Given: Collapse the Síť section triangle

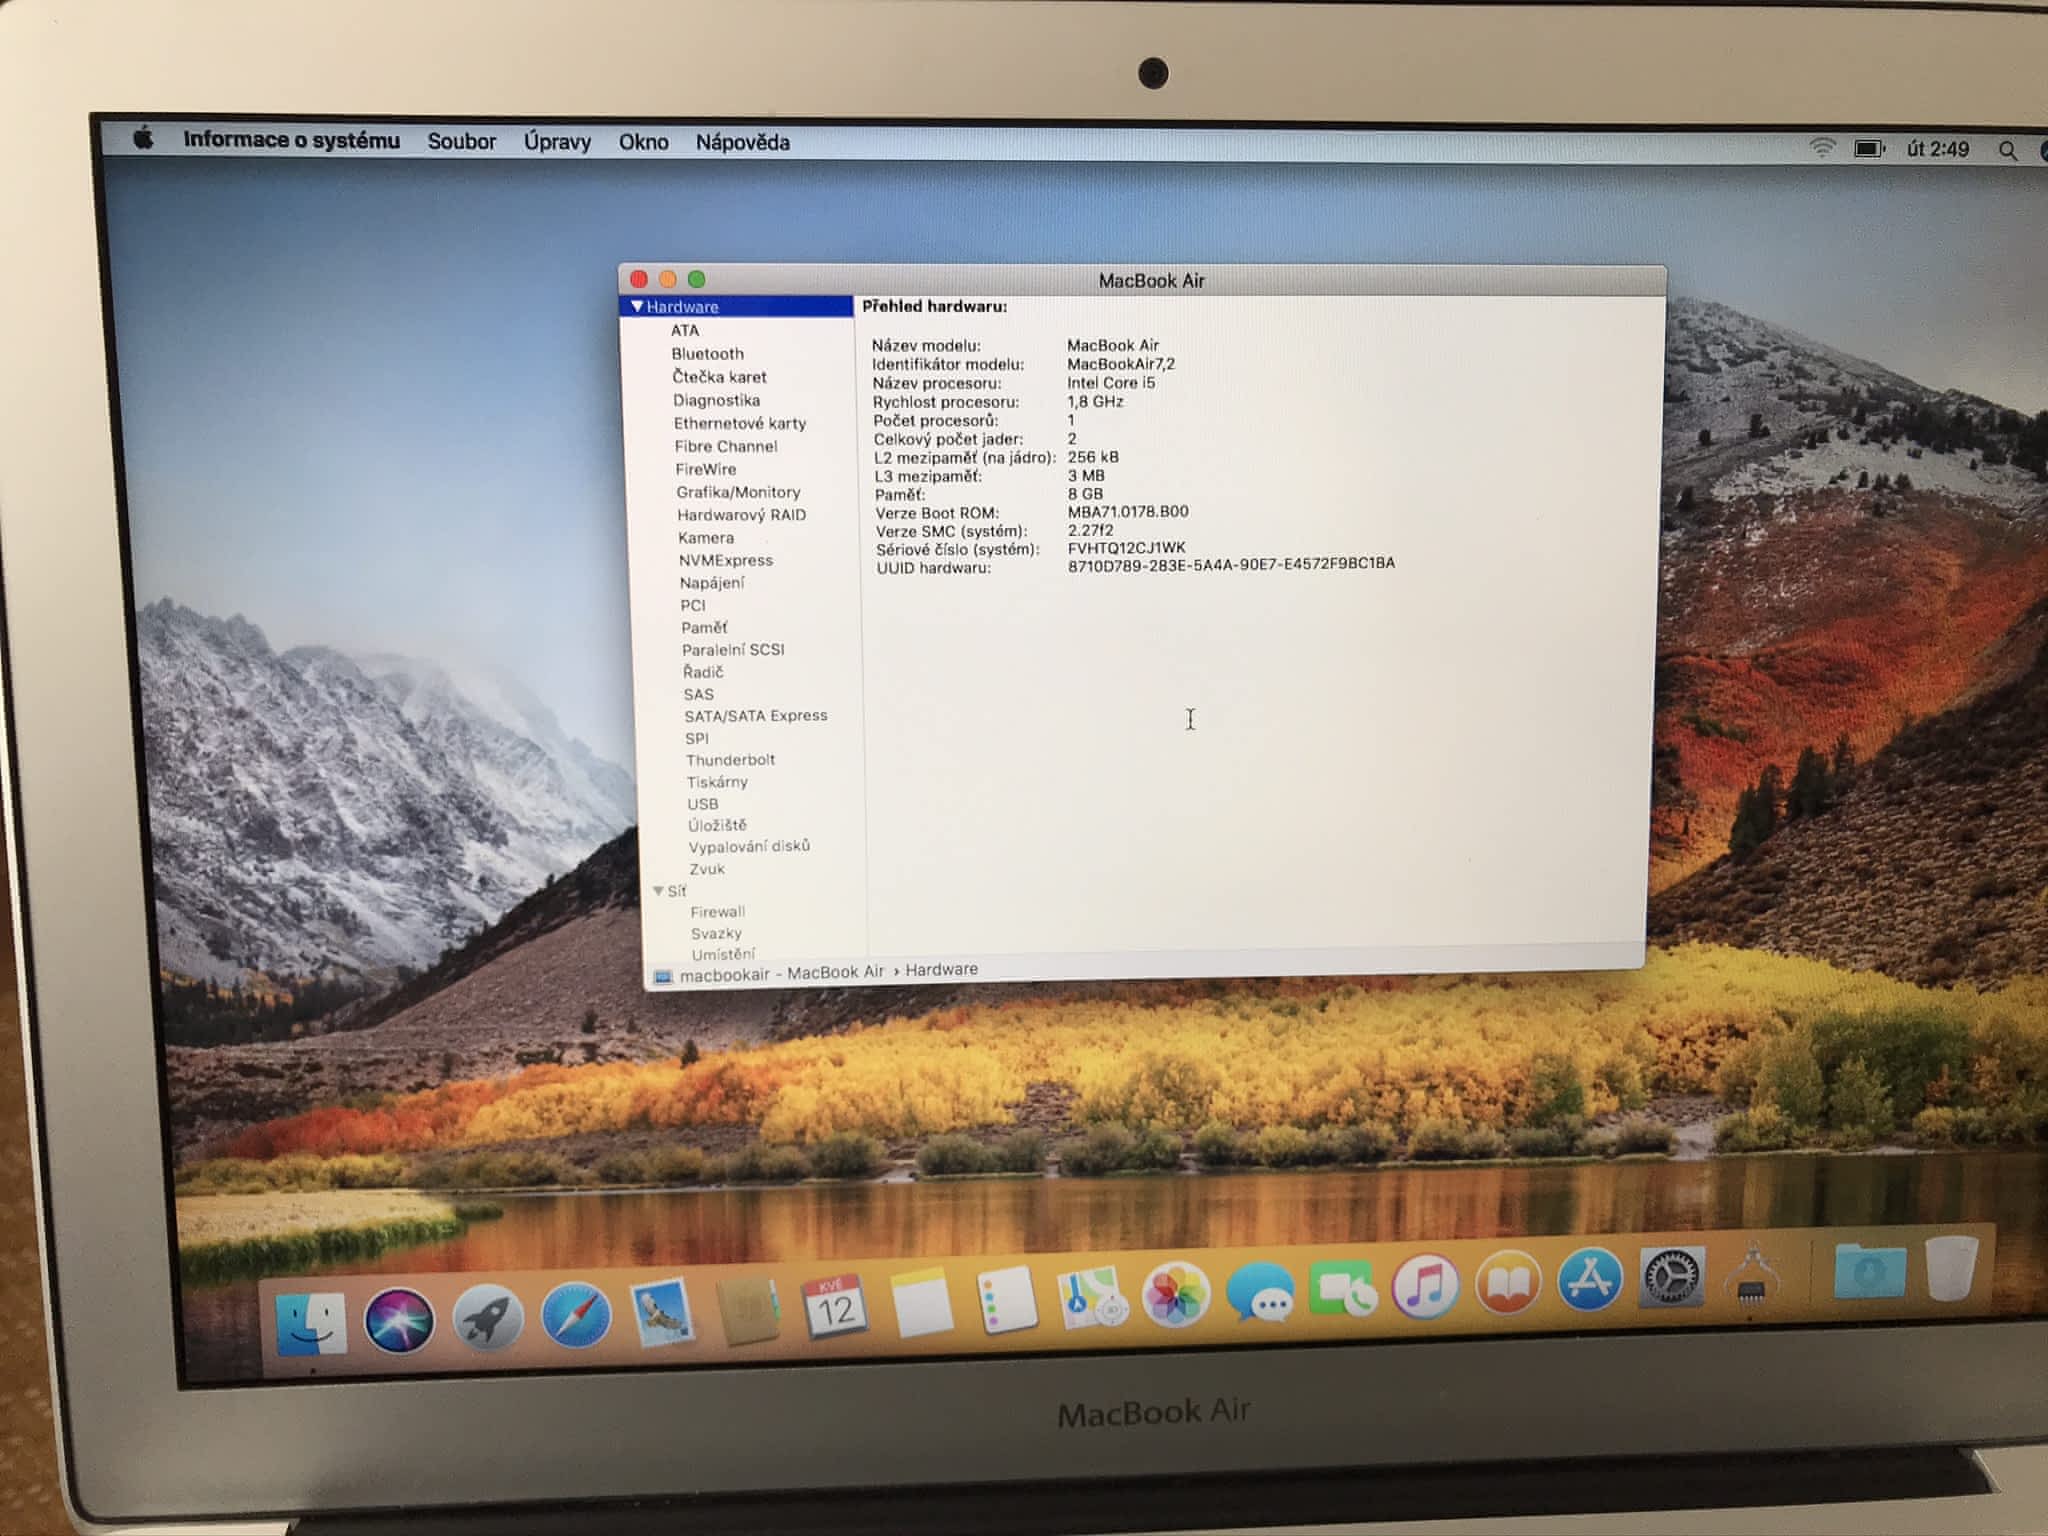Looking at the screenshot, I should pos(658,890).
